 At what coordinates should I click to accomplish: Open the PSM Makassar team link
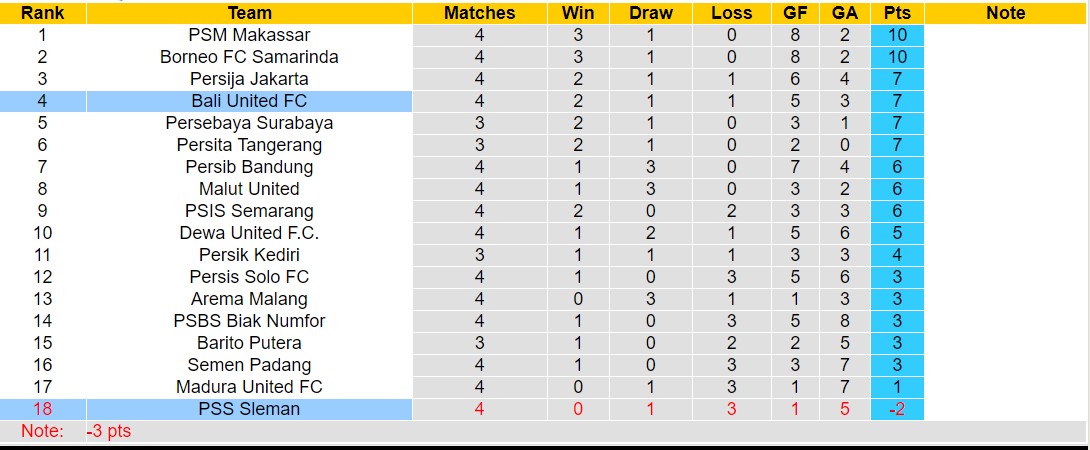249,35
